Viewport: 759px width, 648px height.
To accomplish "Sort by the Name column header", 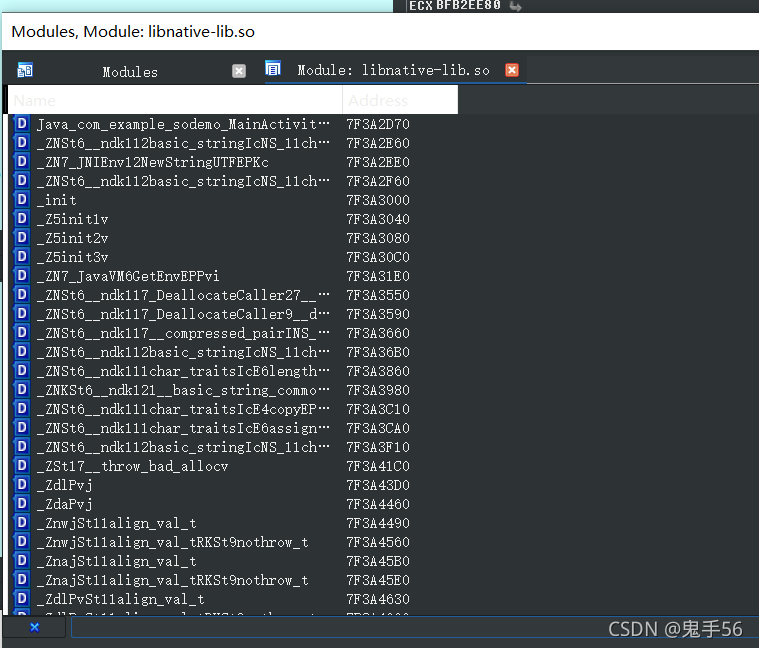I will pos(175,100).
